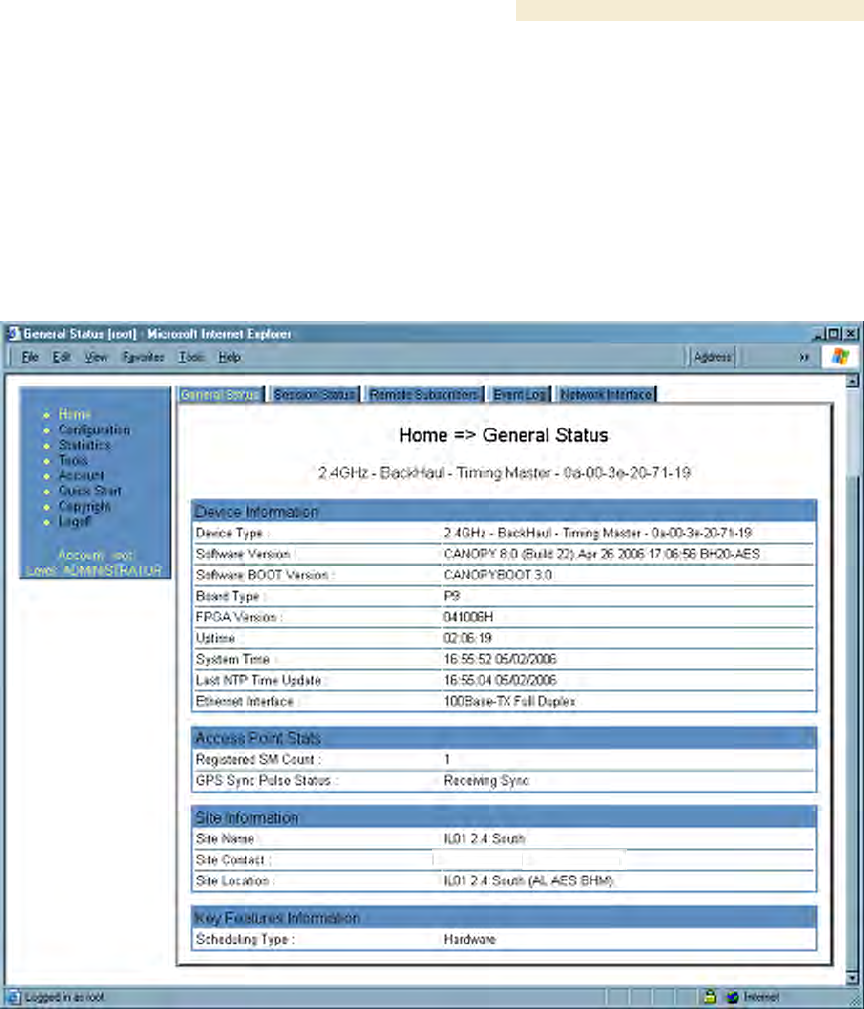This screenshot has height=1009, width=864.
Task: Go to Home in the sidebar
Action: [75, 414]
